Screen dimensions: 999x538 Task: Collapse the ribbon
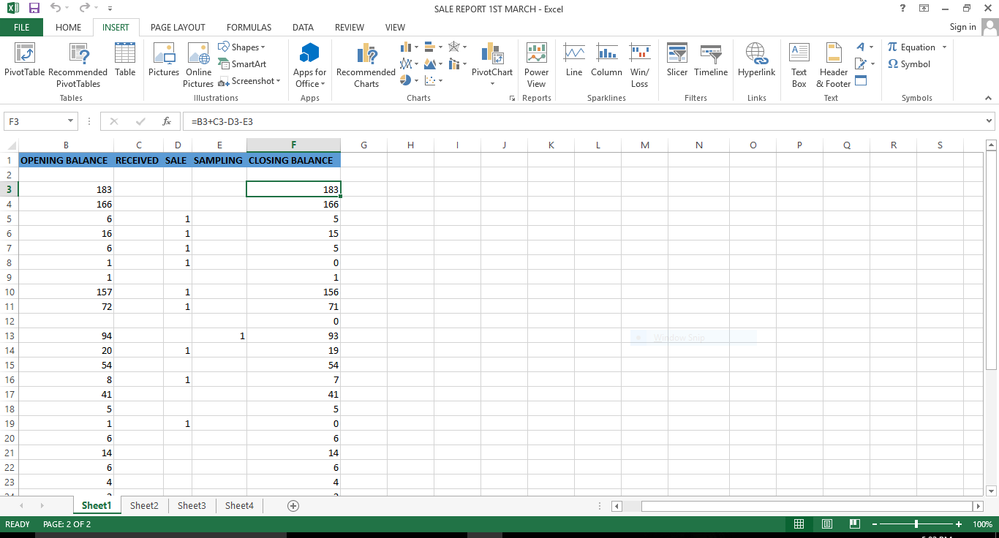pyautogui.click(x=988, y=98)
